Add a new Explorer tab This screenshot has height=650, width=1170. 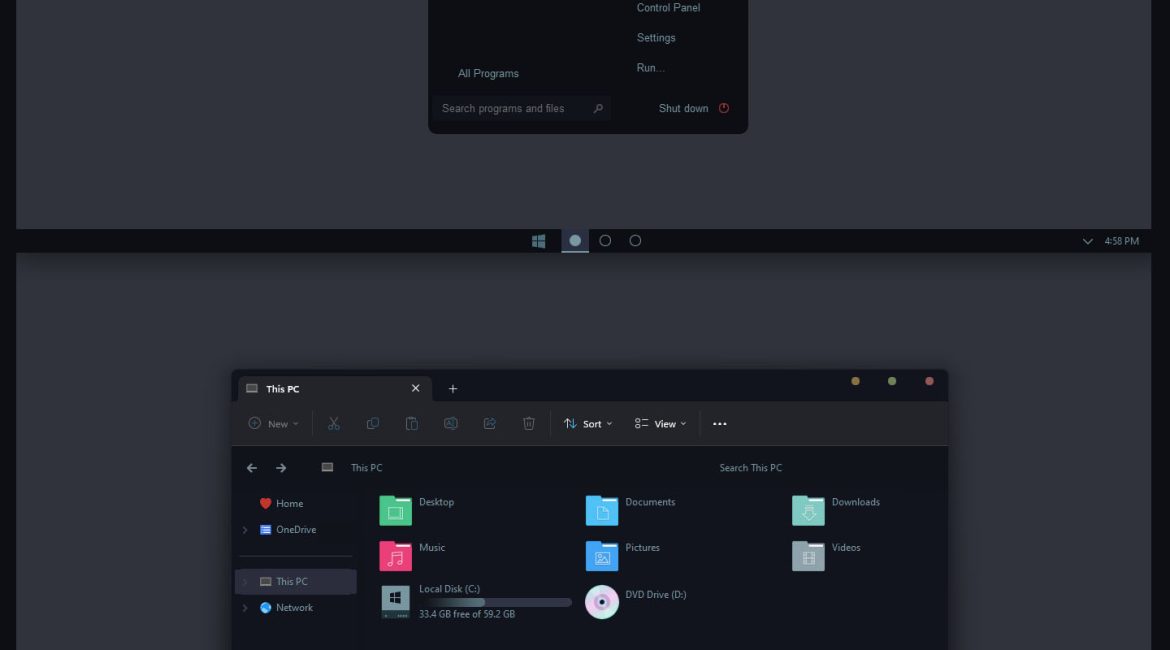click(x=453, y=389)
